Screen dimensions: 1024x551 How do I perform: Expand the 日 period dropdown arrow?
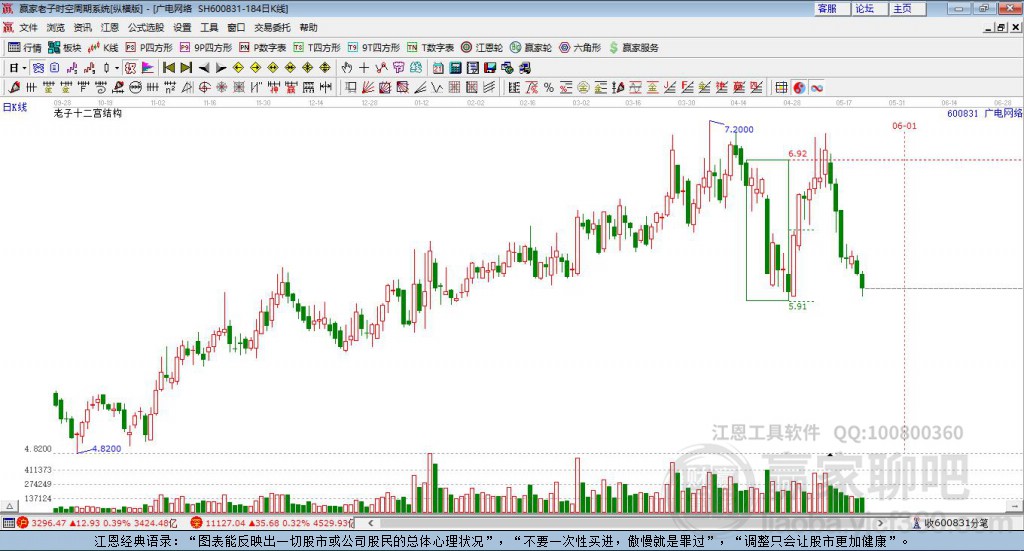tap(24, 68)
